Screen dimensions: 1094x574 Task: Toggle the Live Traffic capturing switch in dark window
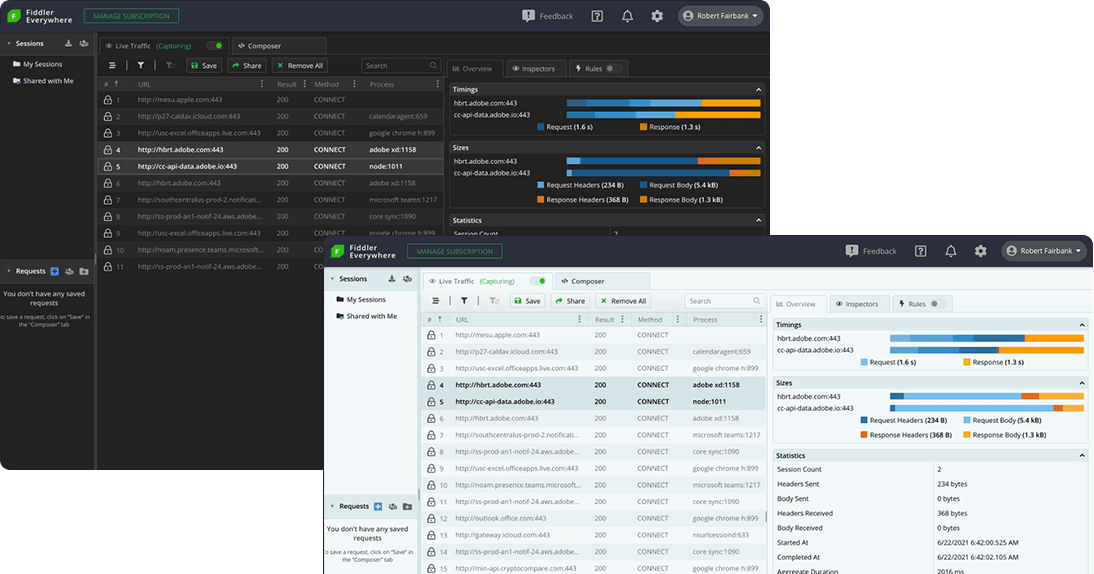pyautogui.click(x=215, y=46)
